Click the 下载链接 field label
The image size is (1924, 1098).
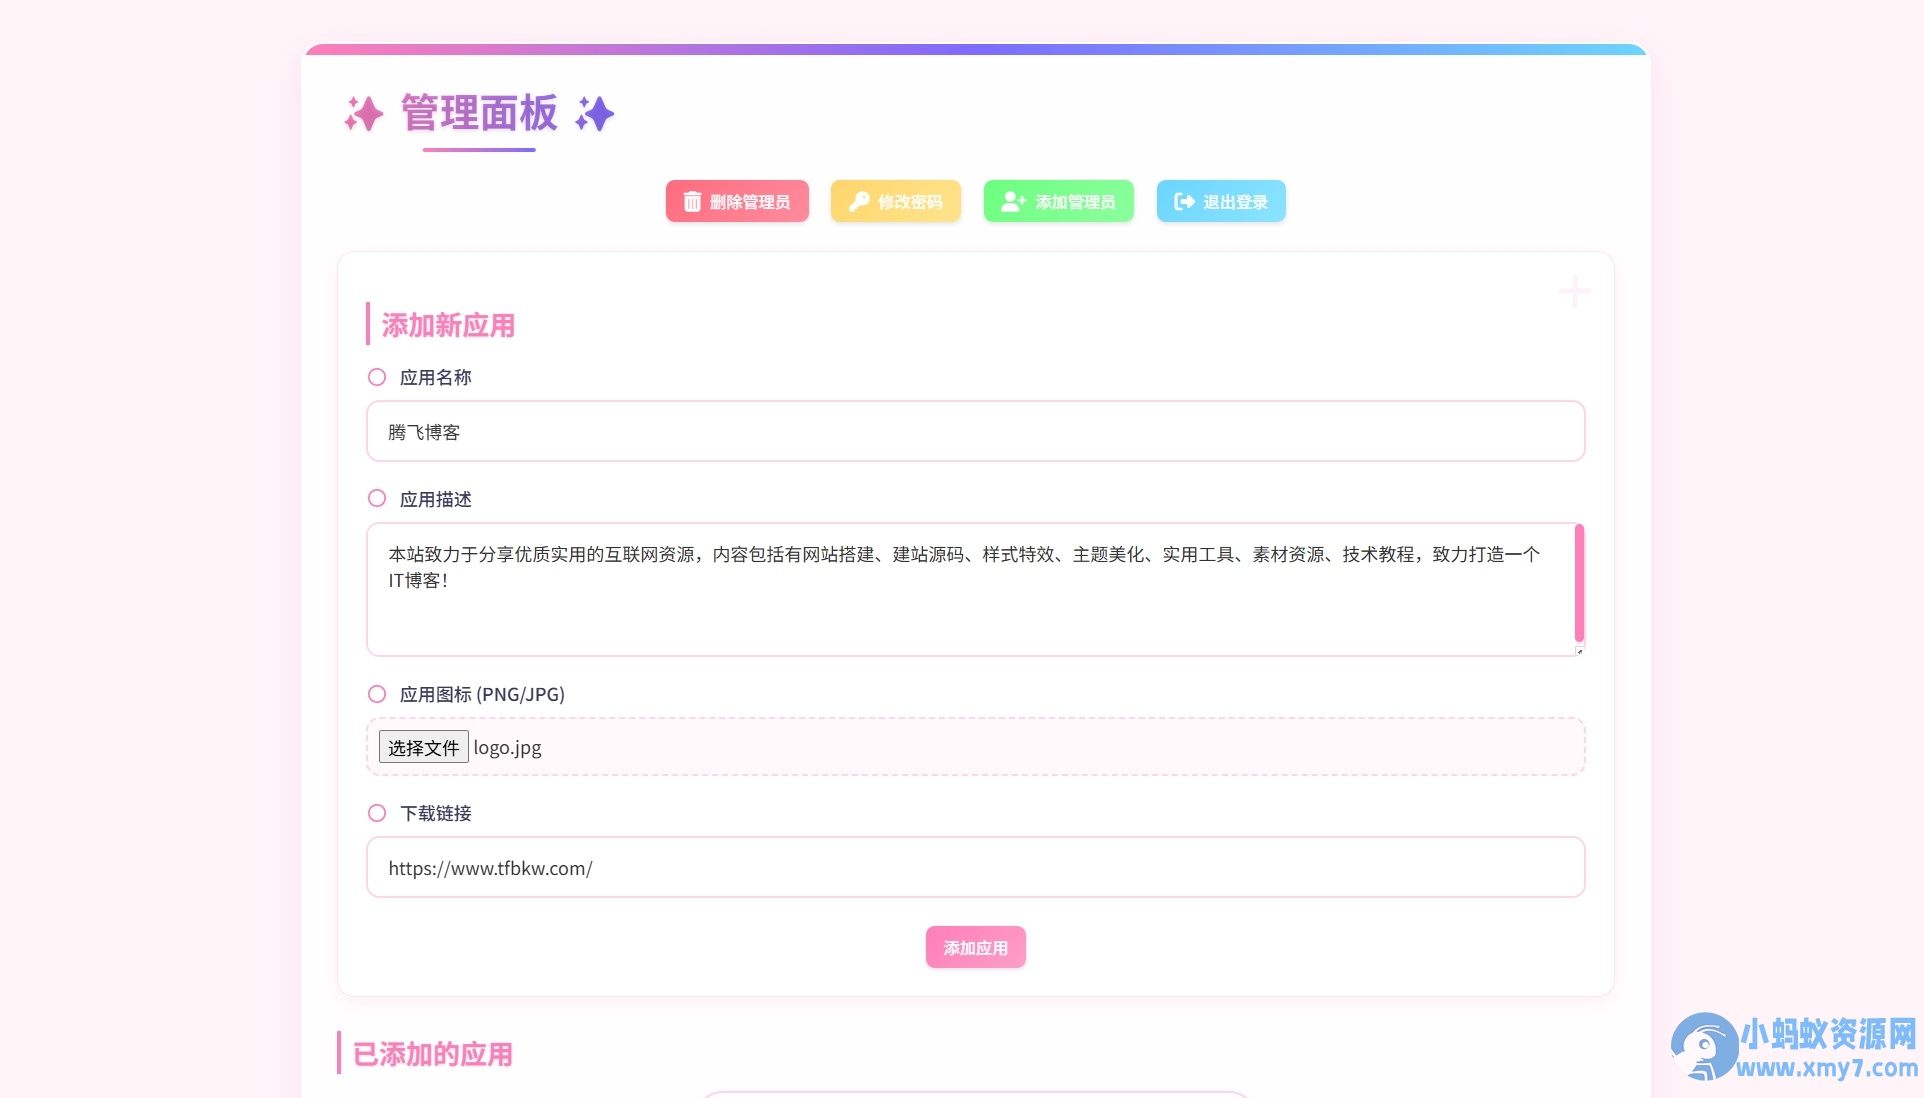click(435, 813)
